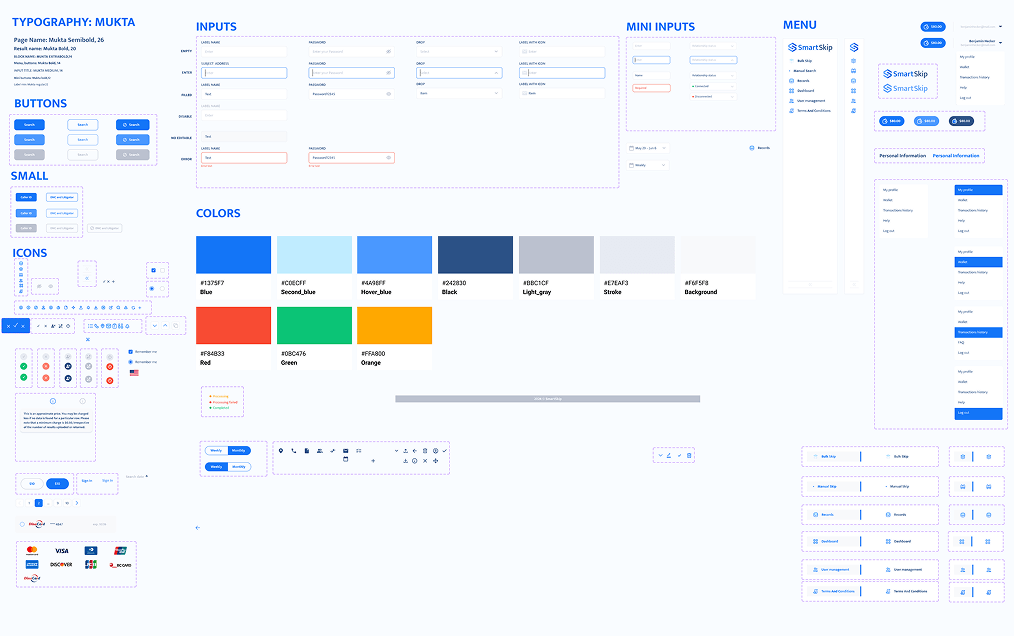Click the phone icon in the icon toolbar
Image resolution: width=1014 pixels, height=637 pixels.
293,450
